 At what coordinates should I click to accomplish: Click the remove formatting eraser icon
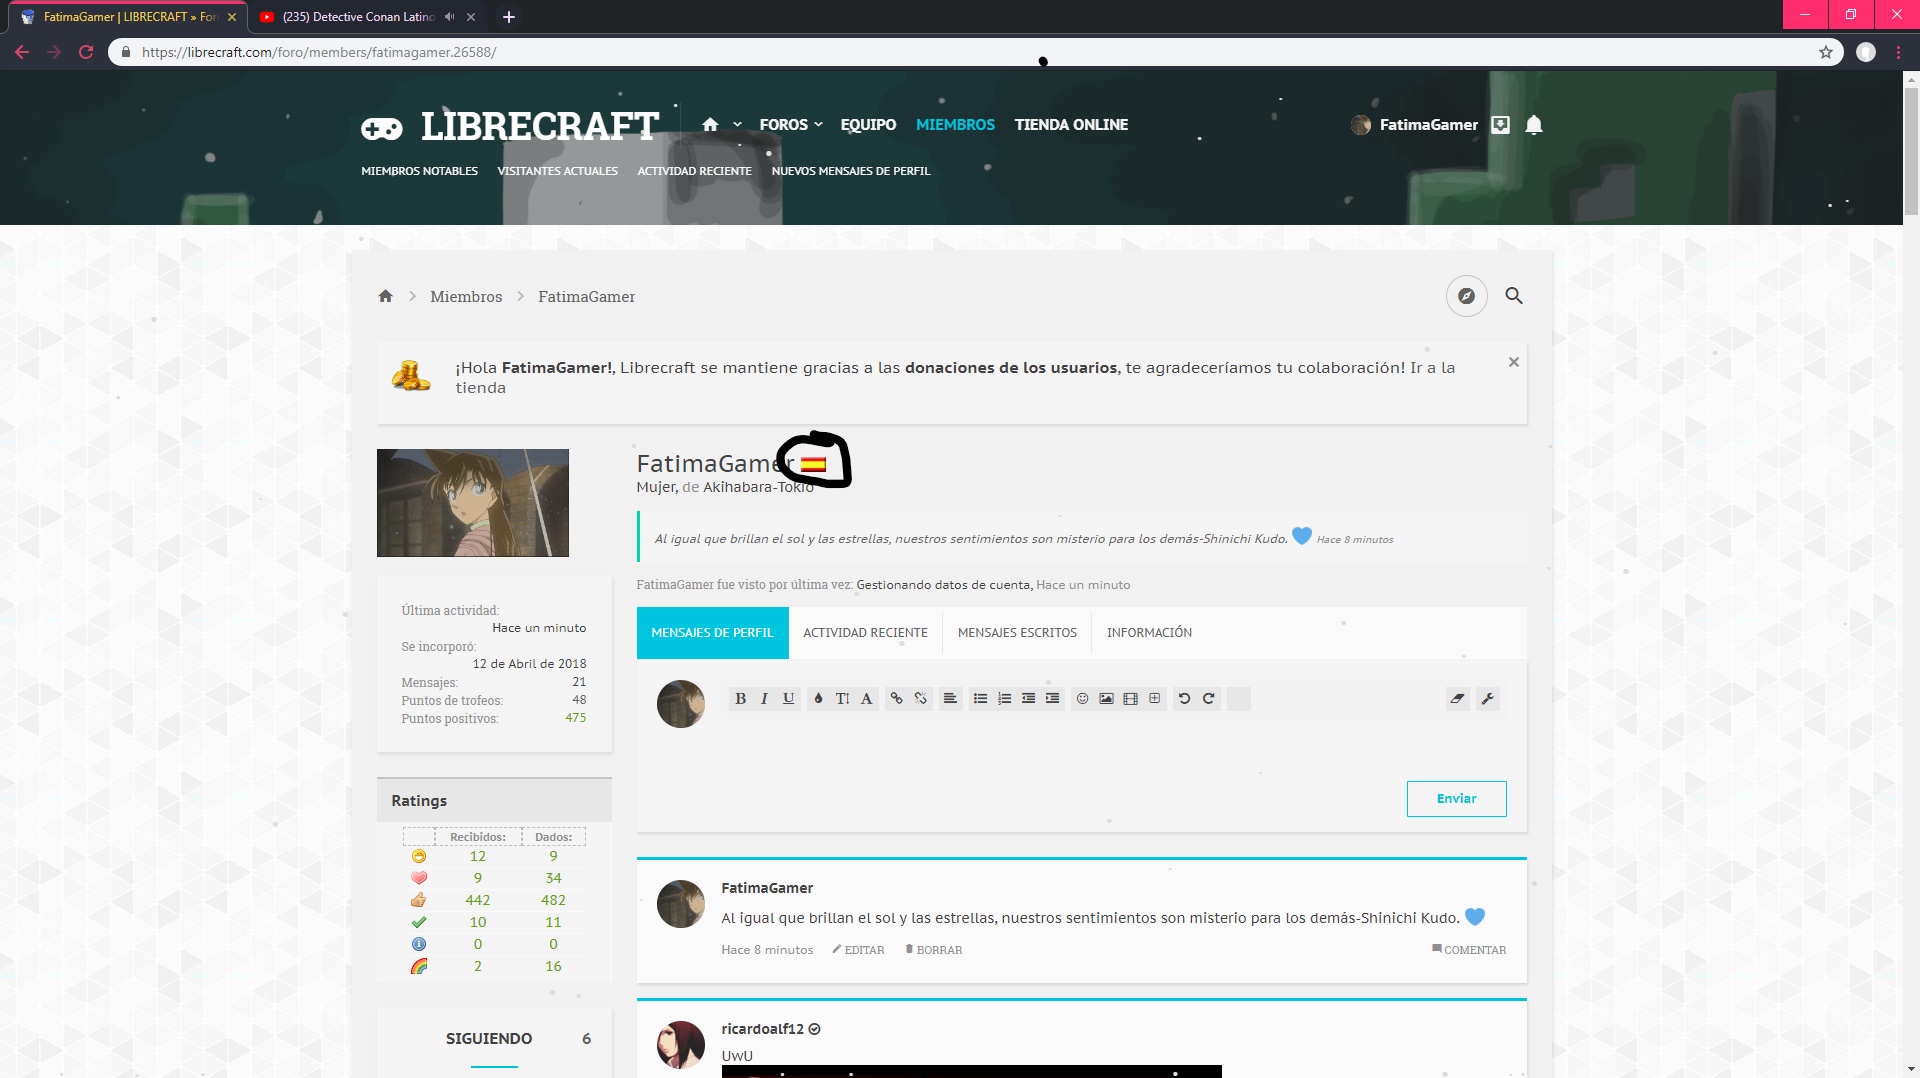1457,699
